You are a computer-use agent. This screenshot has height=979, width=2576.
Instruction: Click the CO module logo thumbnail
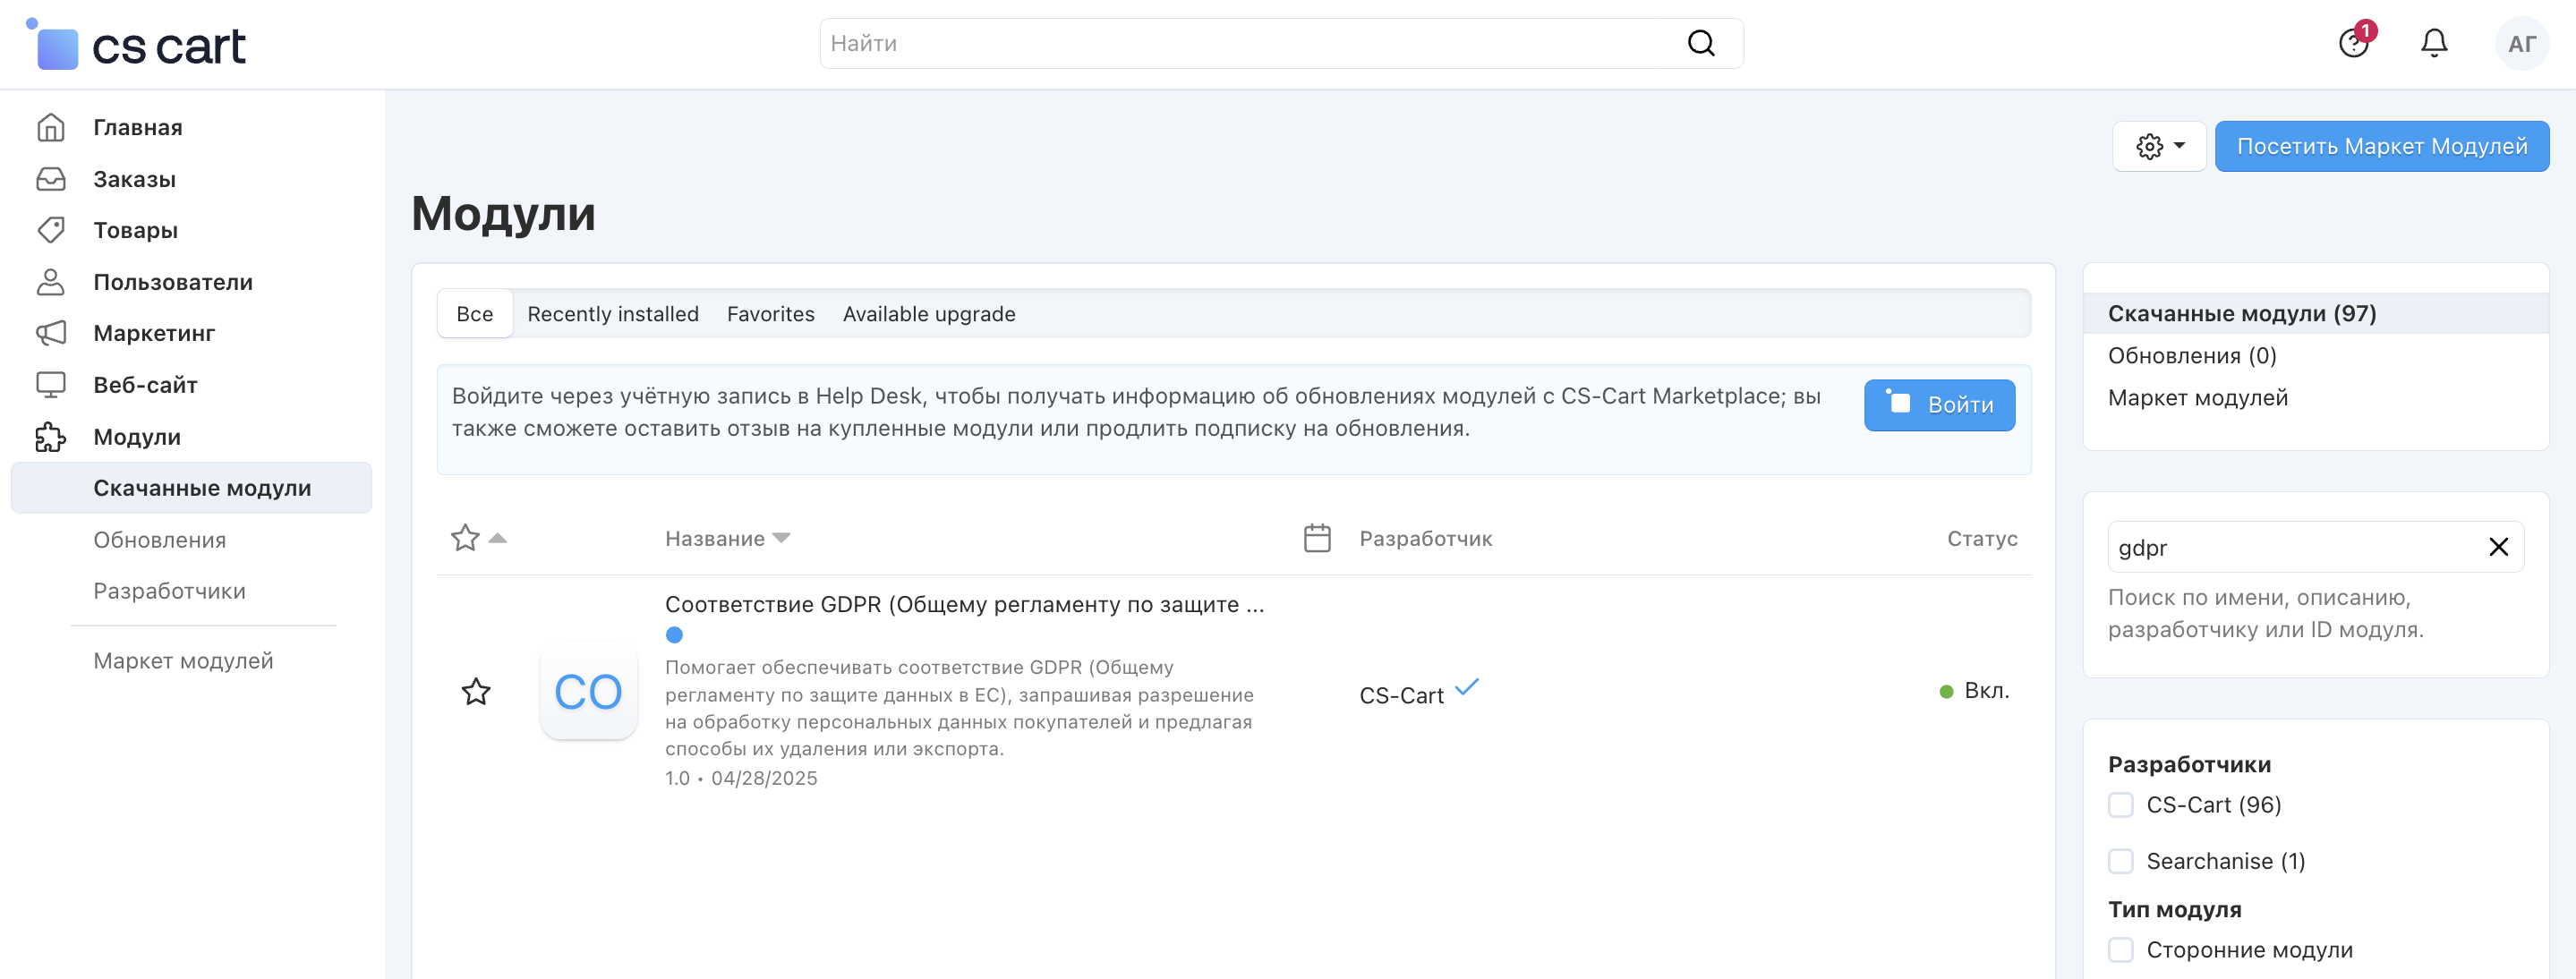pos(588,691)
